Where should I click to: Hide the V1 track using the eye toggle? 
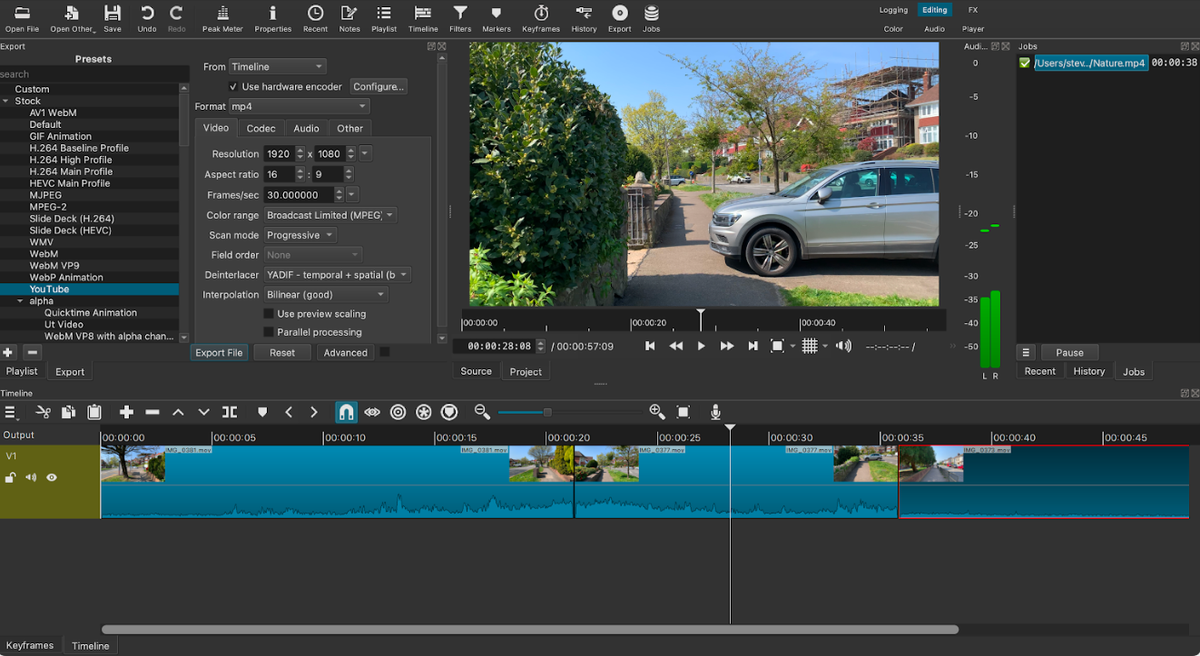51,477
